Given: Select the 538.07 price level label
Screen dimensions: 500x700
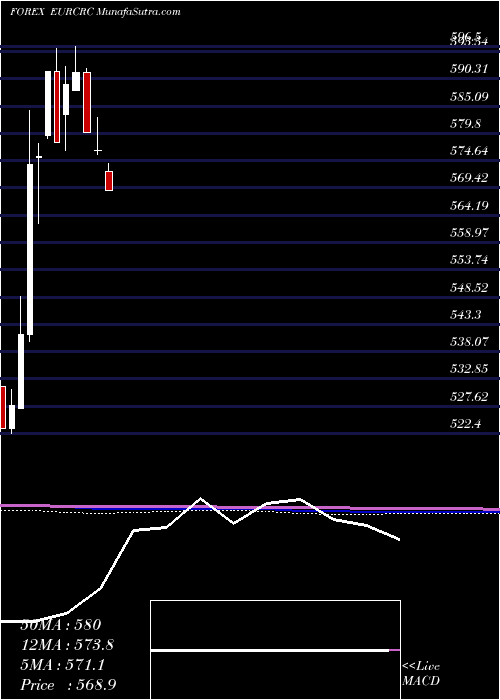Looking at the screenshot, I should (468, 342).
